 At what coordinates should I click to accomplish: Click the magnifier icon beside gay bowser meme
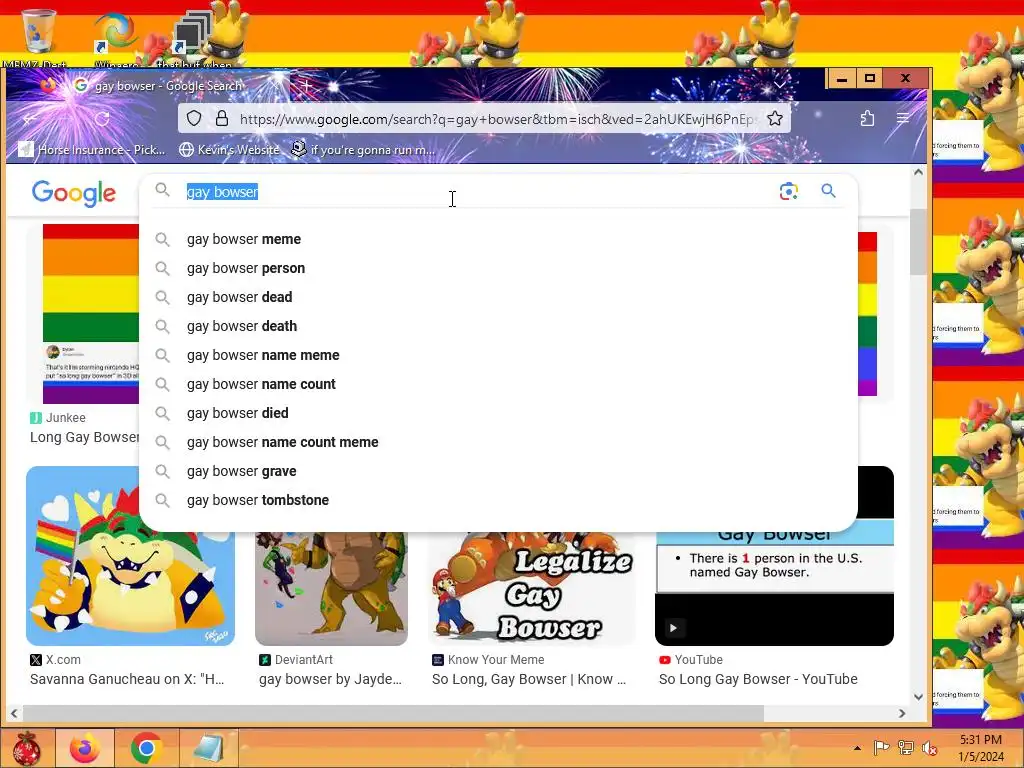point(162,239)
